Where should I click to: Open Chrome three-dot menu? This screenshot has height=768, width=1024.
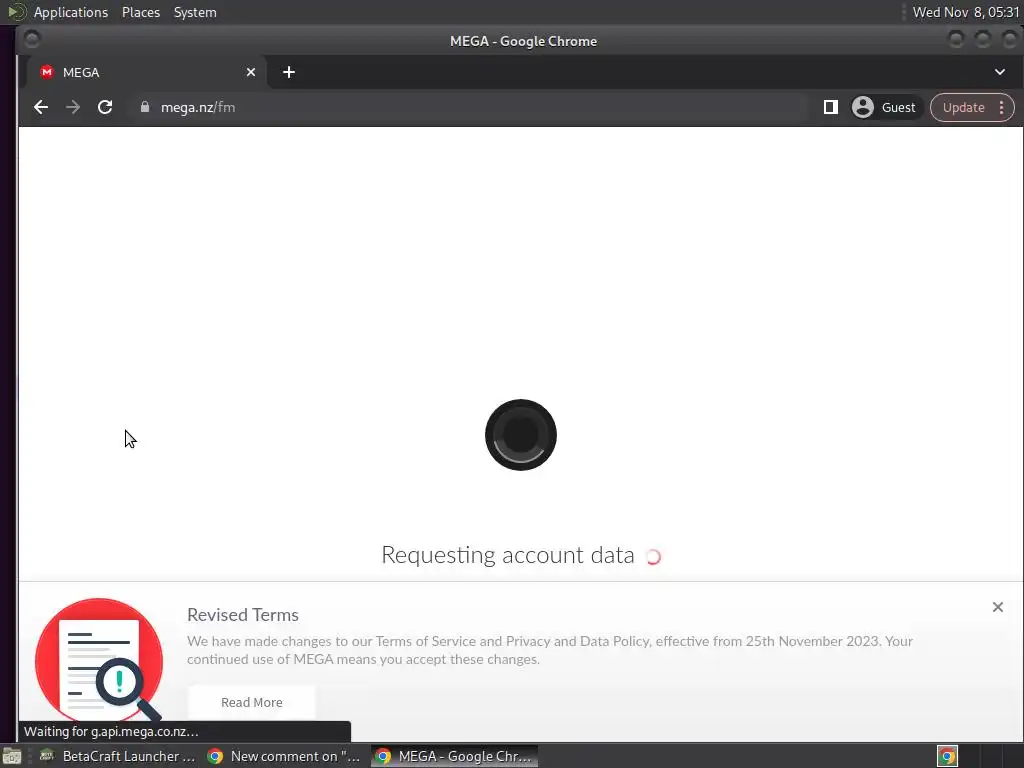(x=1002, y=108)
